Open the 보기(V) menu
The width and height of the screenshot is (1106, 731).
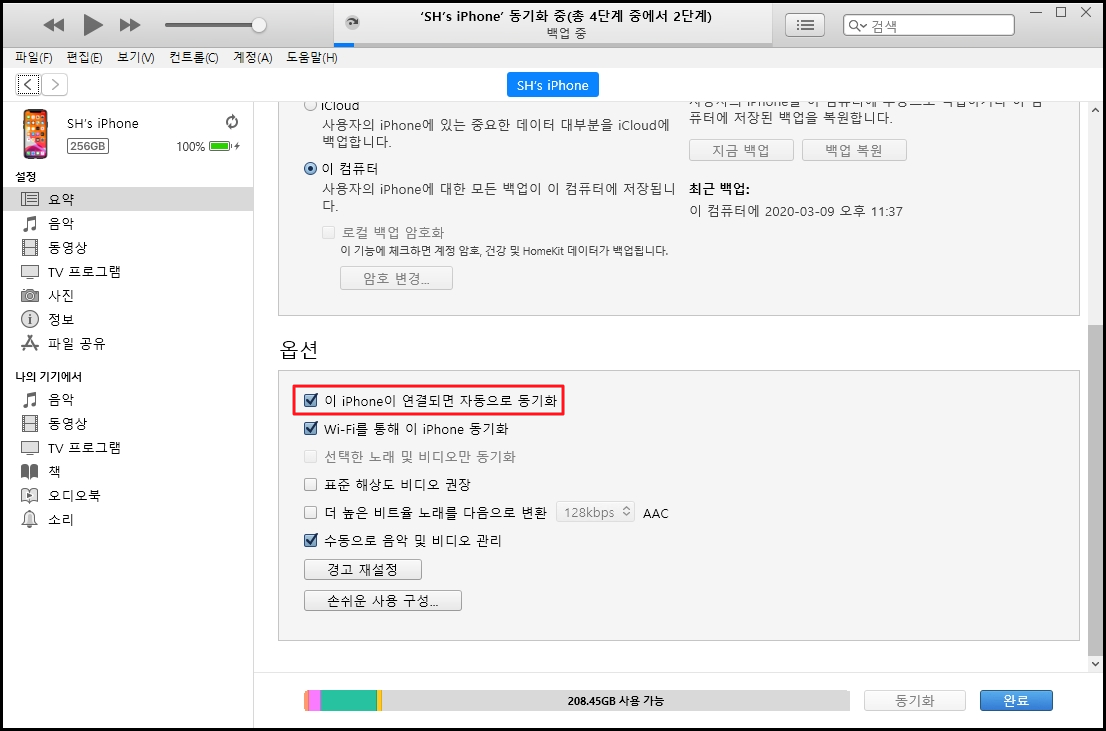tap(135, 58)
